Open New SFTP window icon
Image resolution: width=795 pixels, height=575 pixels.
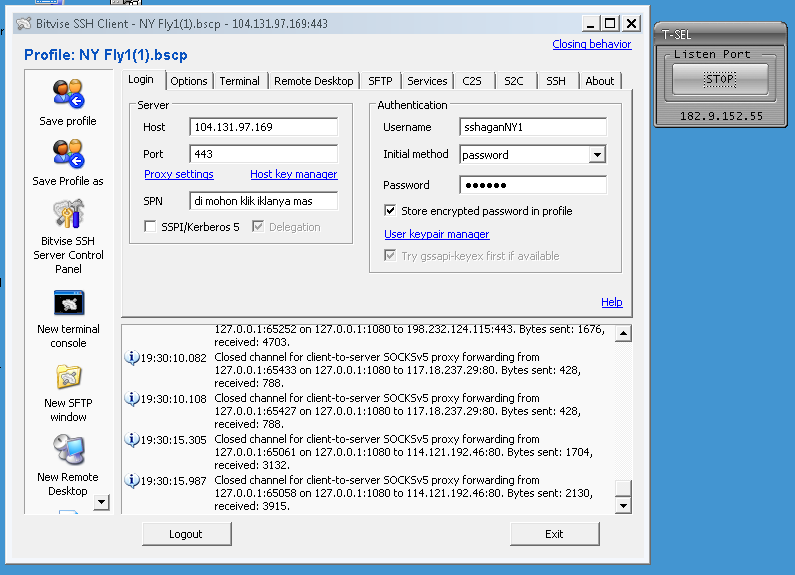tap(68, 377)
